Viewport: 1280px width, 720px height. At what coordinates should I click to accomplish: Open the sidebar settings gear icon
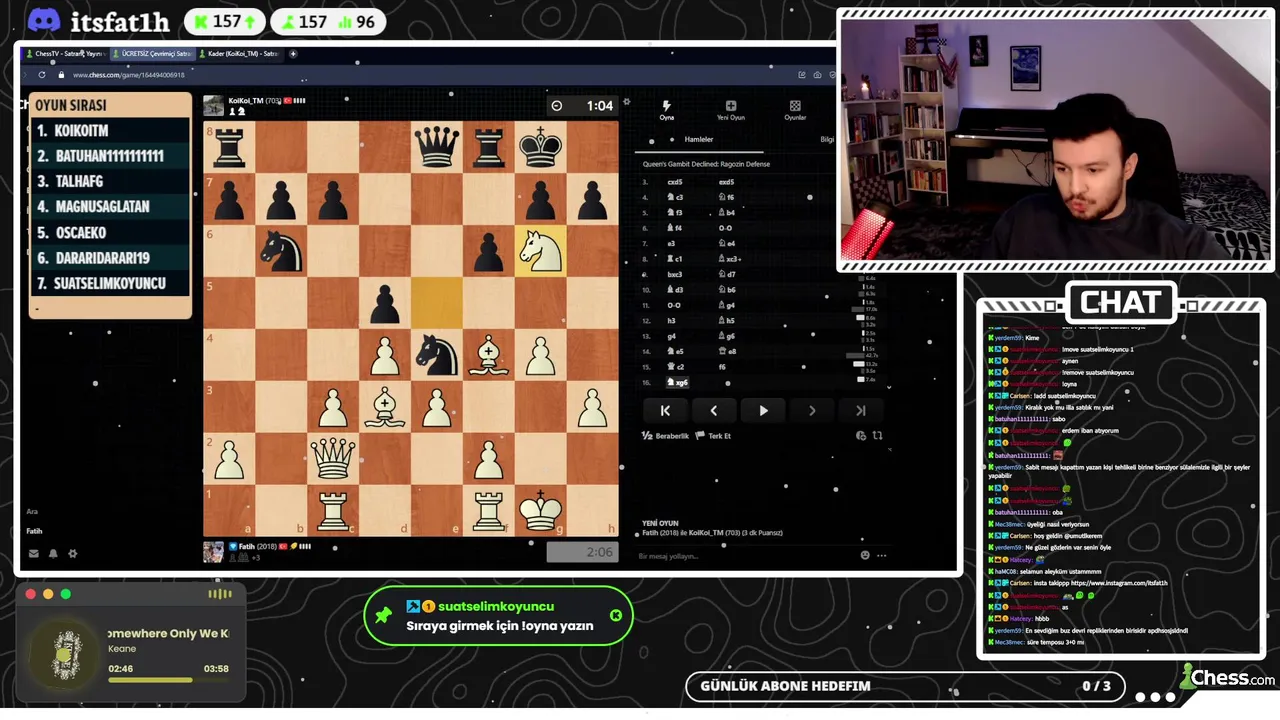[73, 553]
